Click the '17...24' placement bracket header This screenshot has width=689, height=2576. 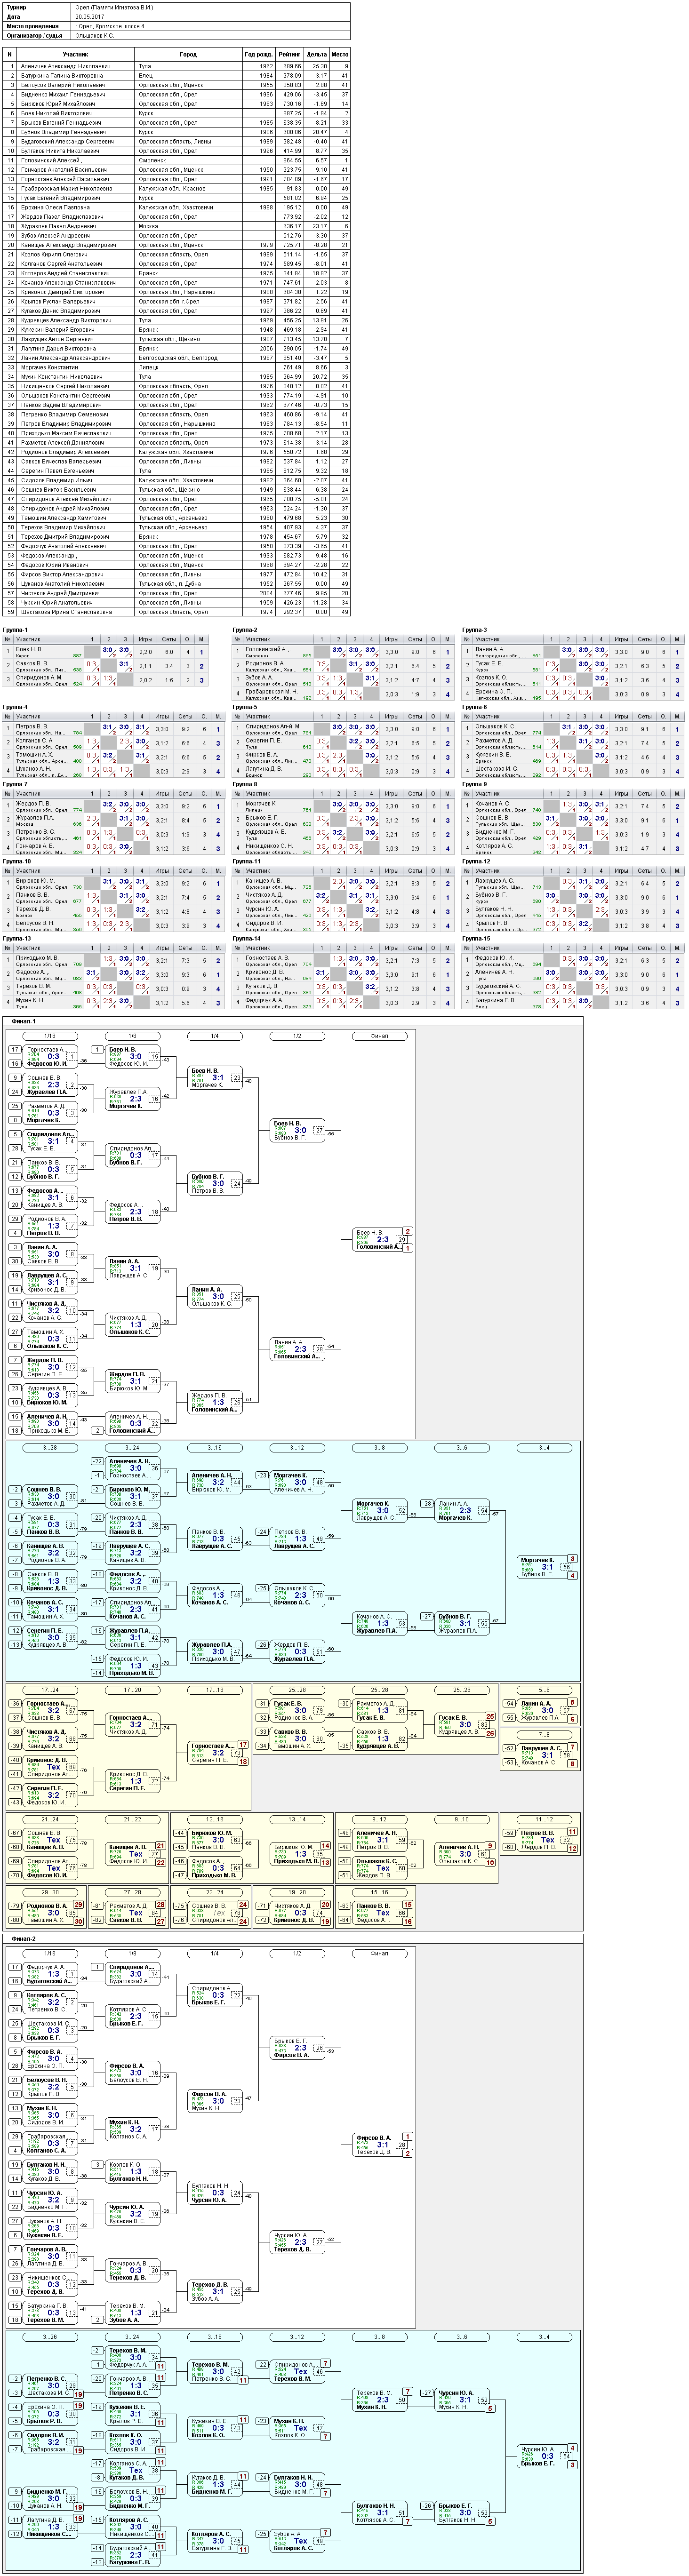50,1690
